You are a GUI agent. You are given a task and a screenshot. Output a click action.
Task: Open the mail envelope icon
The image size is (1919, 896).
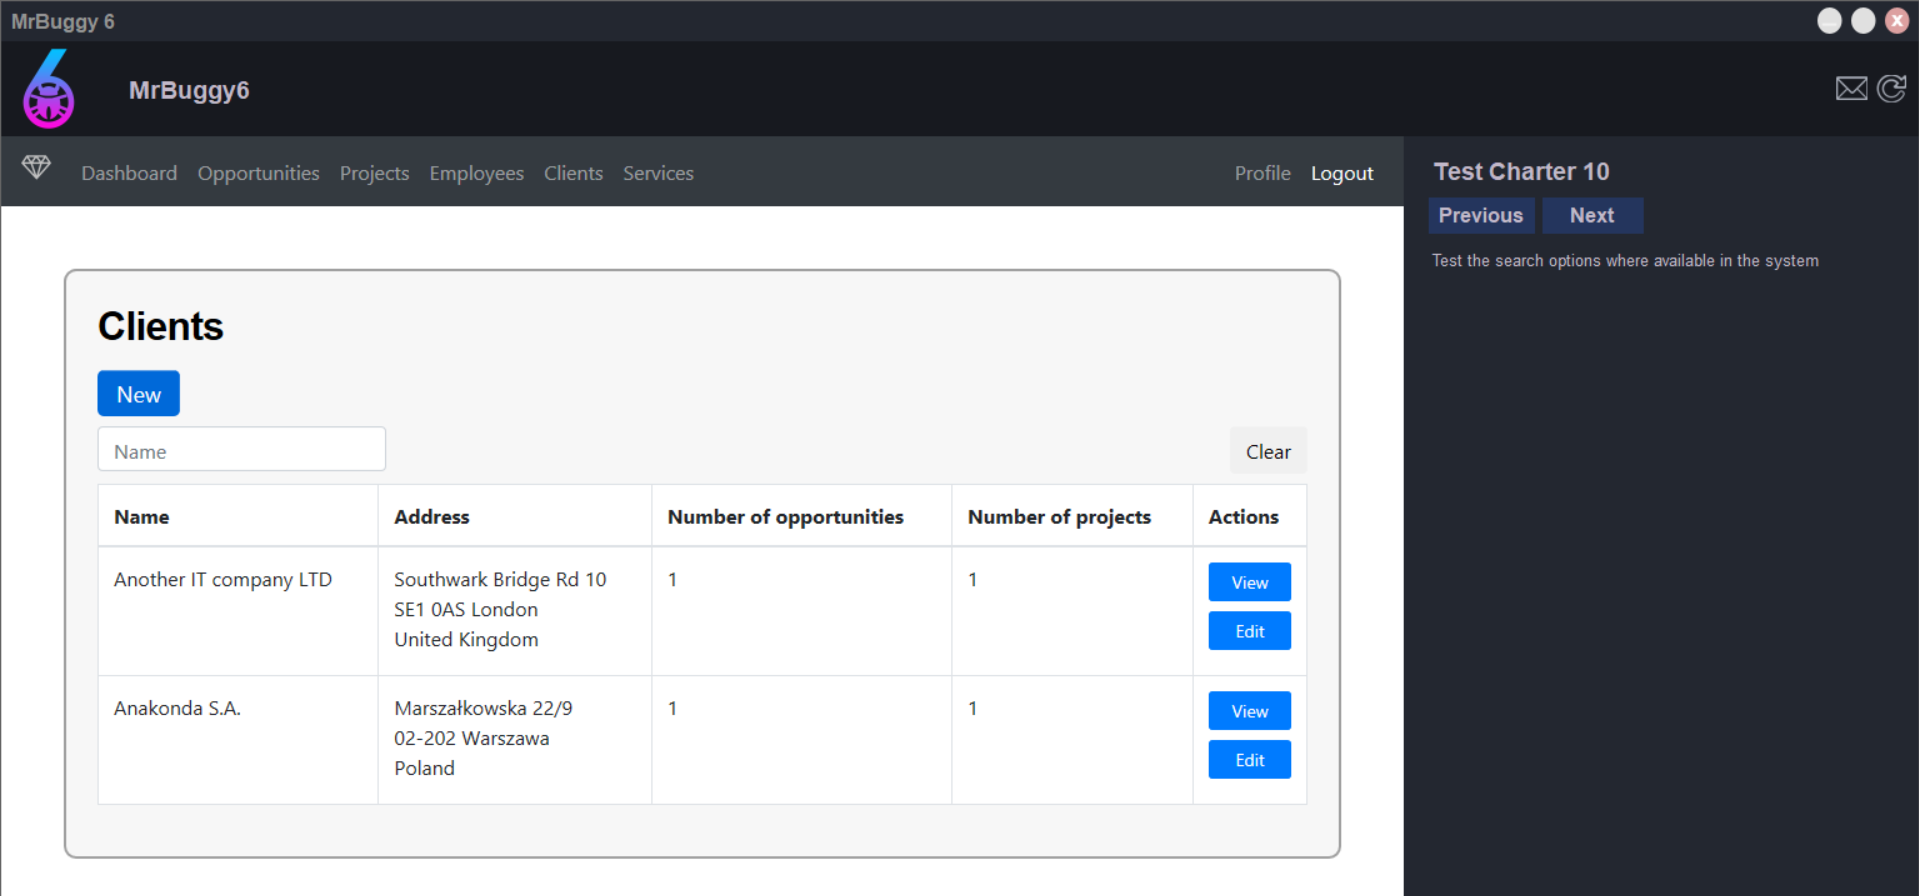1851,89
